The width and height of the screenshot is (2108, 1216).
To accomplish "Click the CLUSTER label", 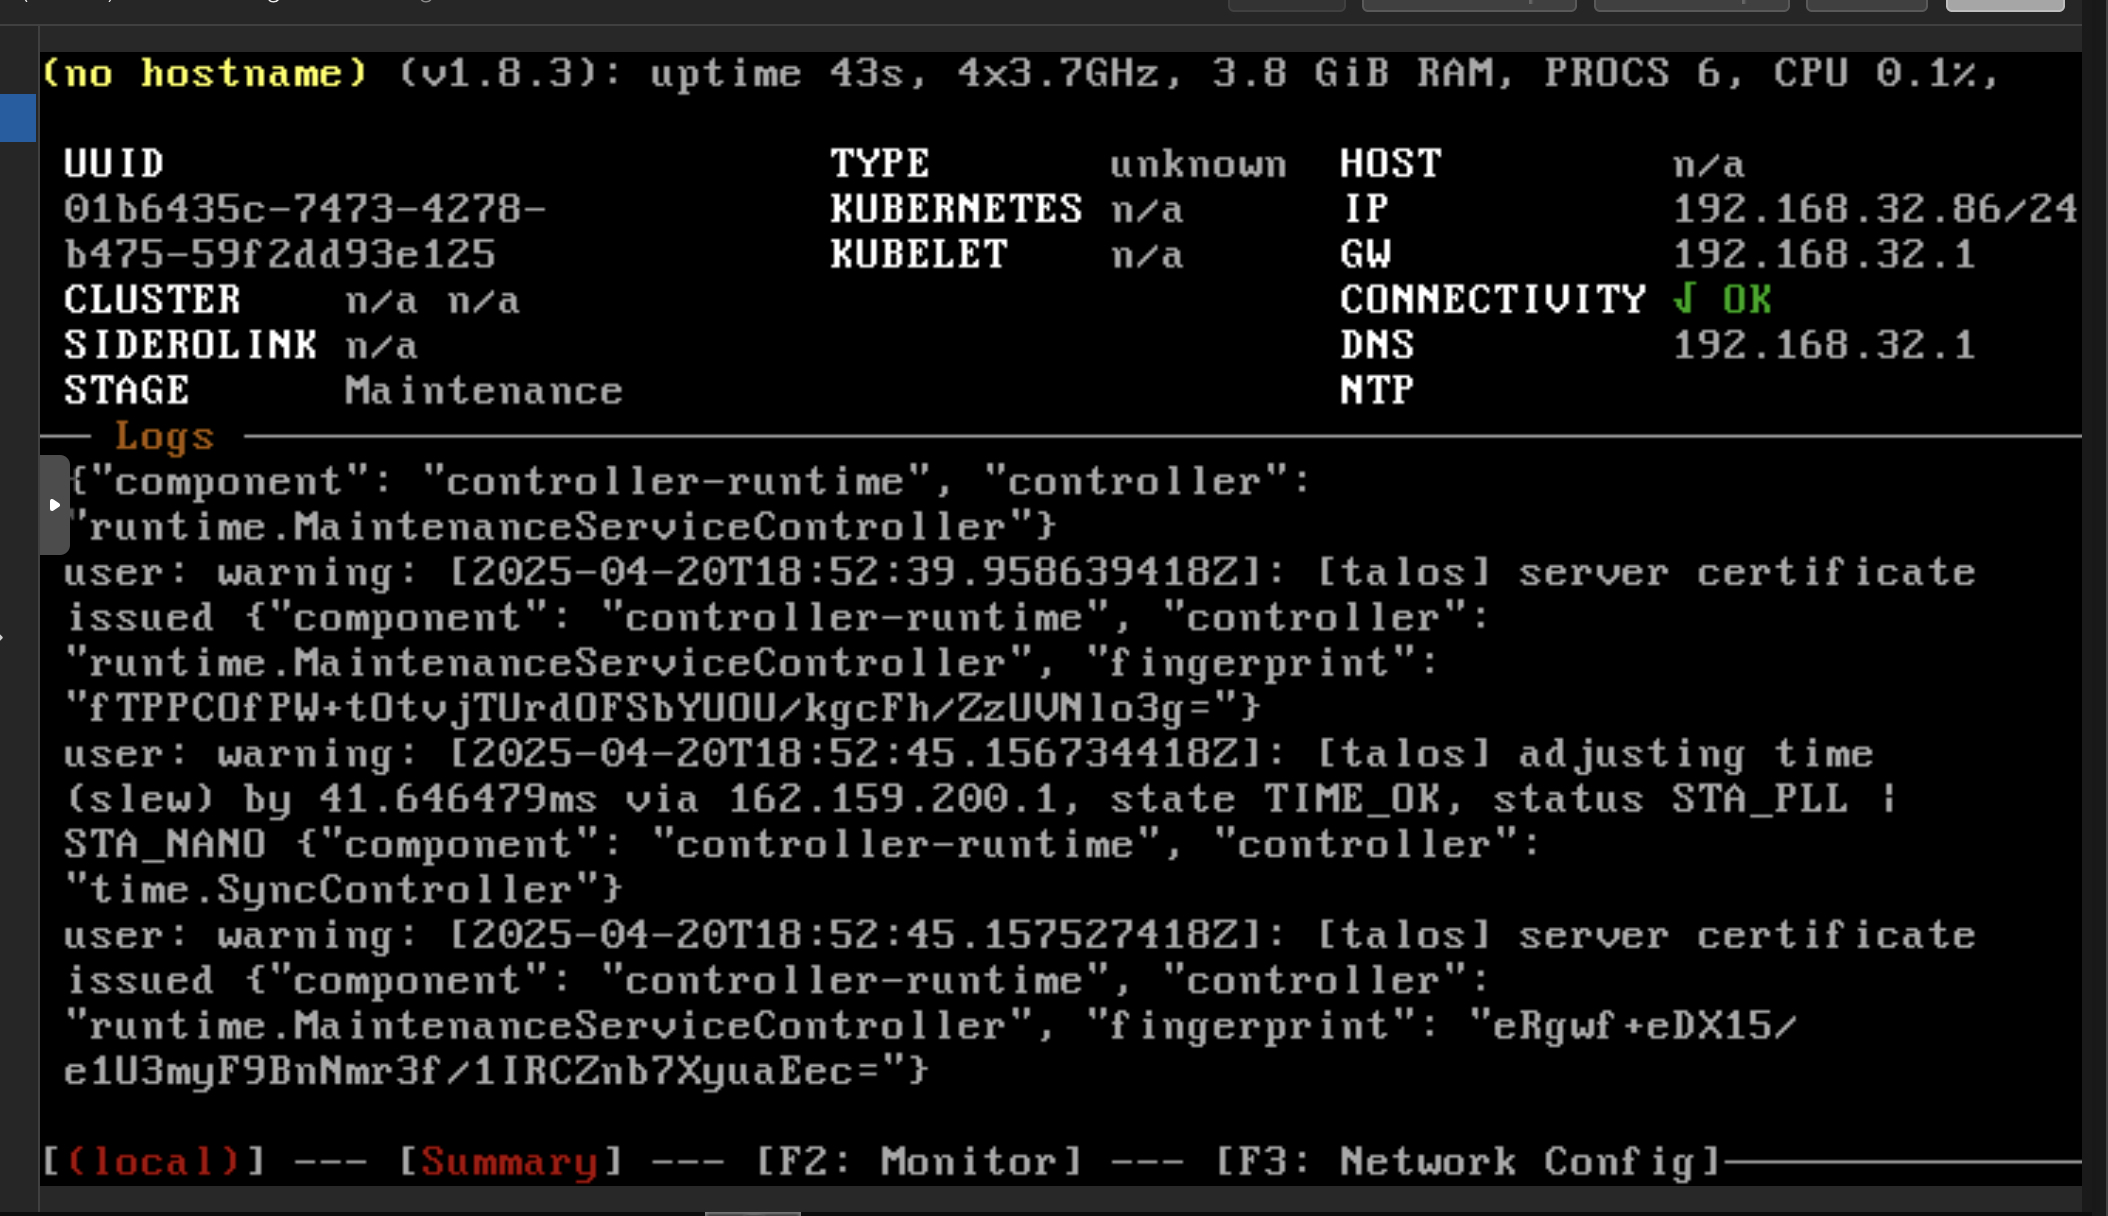I will tap(152, 299).
